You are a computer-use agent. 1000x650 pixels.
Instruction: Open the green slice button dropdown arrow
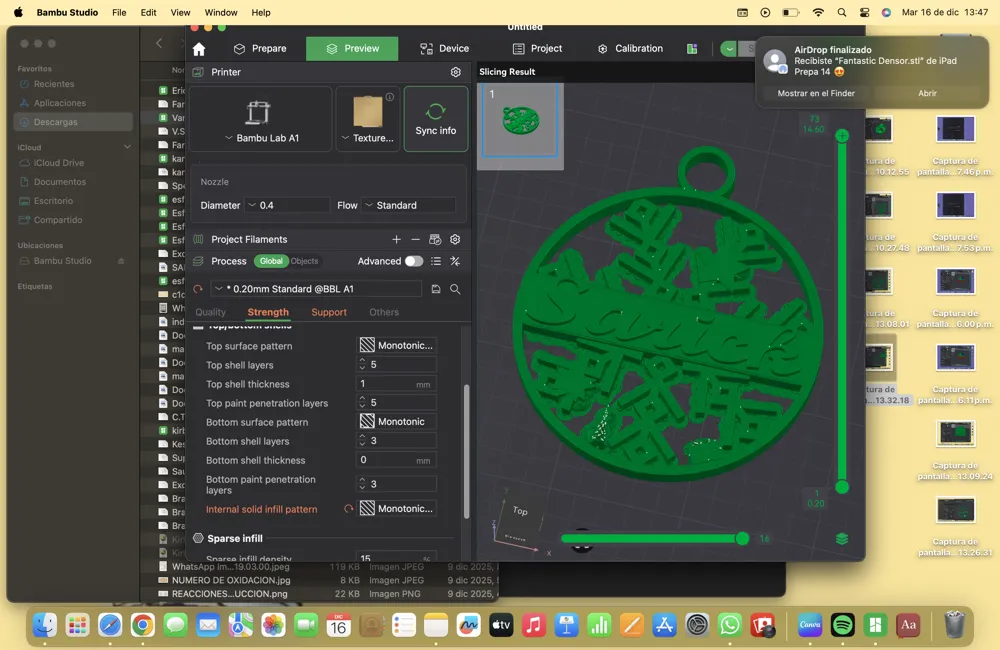tap(729, 49)
